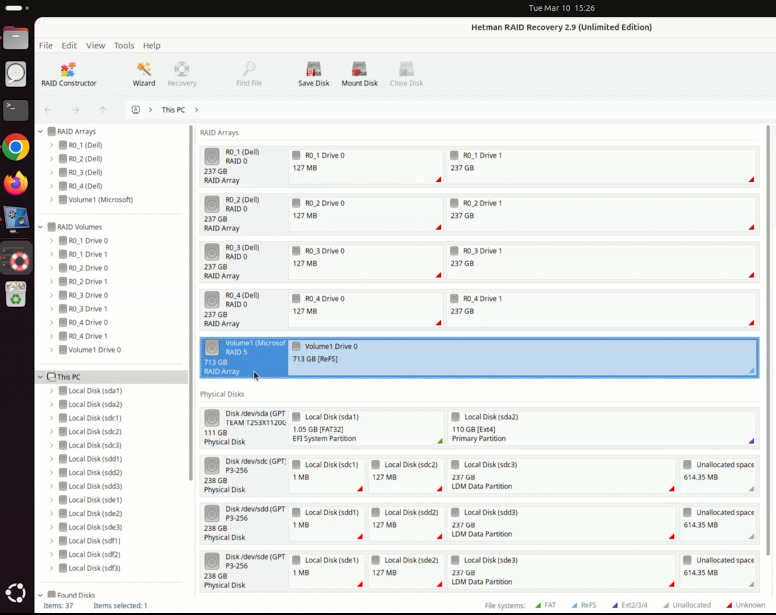Select Local Disk (sdc3) LDM Data Partition
The width and height of the screenshot is (776, 615).
[x=562, y=475]
